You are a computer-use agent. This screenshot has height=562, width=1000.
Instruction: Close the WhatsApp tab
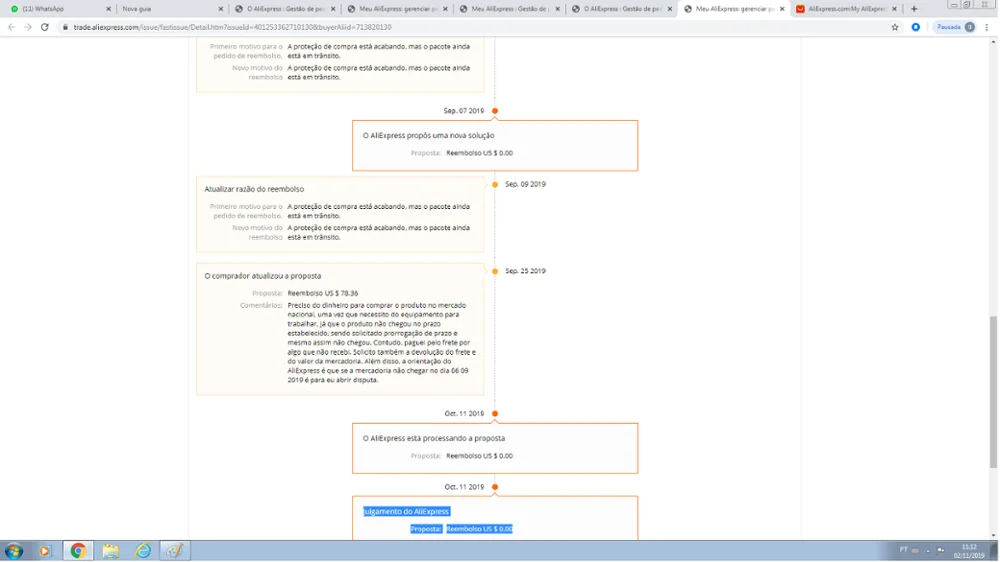(x=108, y=9)
